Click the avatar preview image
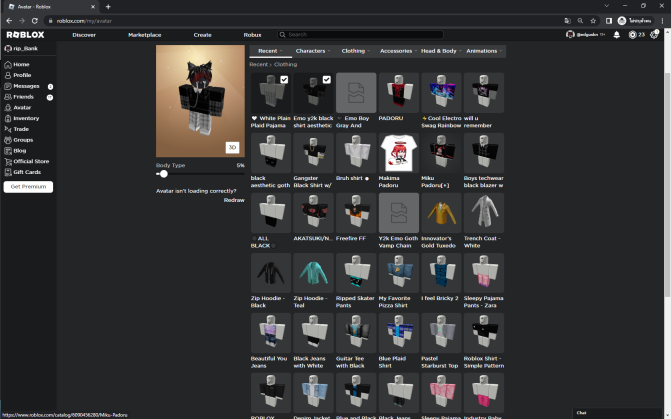 200,101
